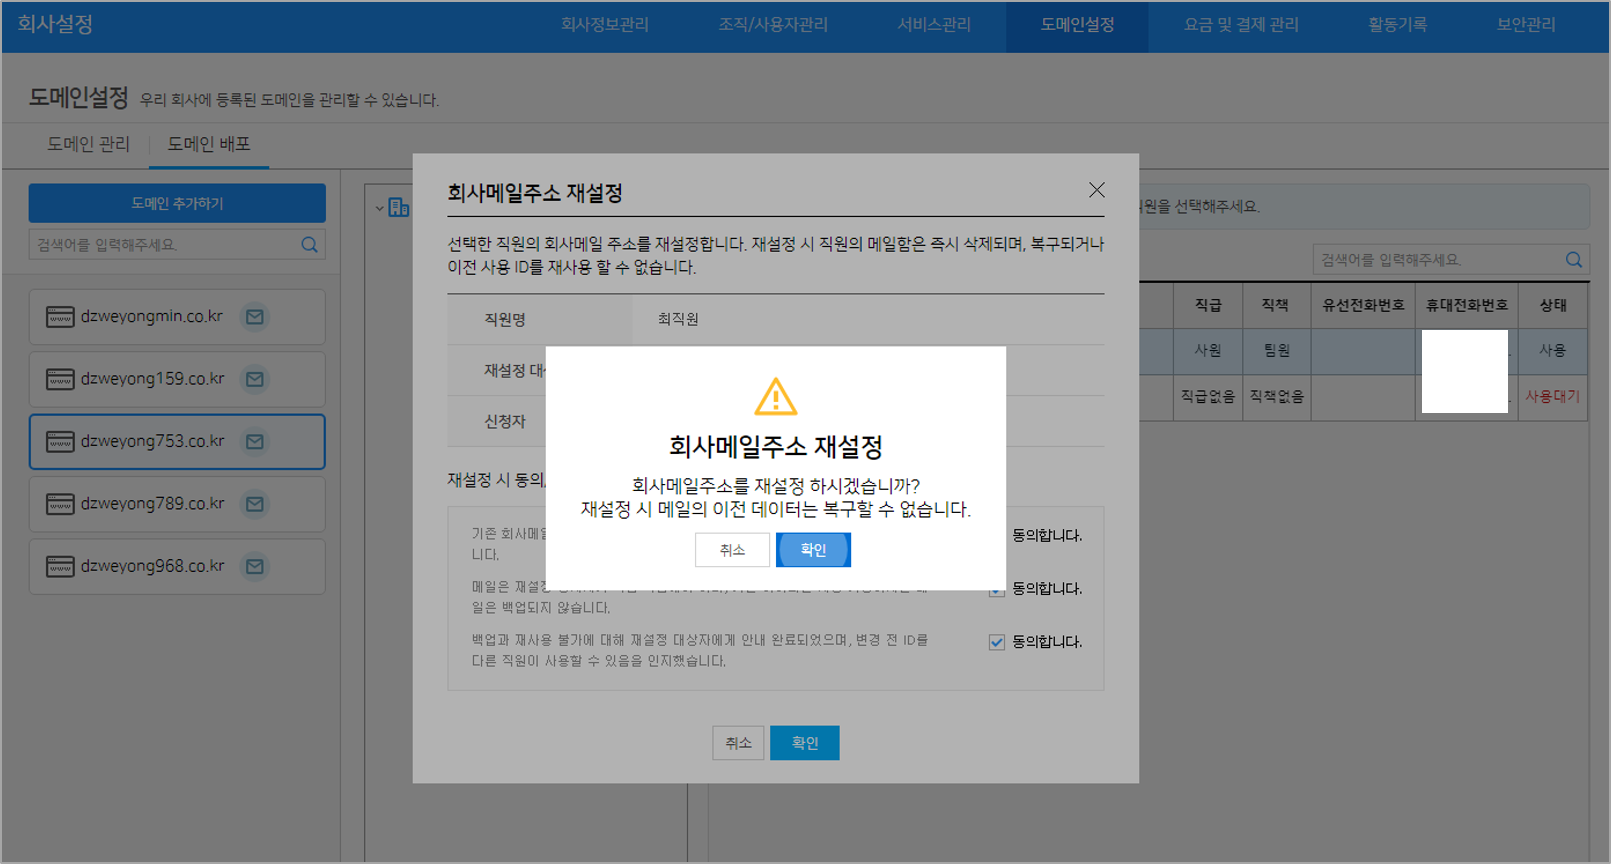The image size is (1611, 864).
Task: Open the 보안관리 top menu
Action: pyautogui.click(x=1525, y=25)
